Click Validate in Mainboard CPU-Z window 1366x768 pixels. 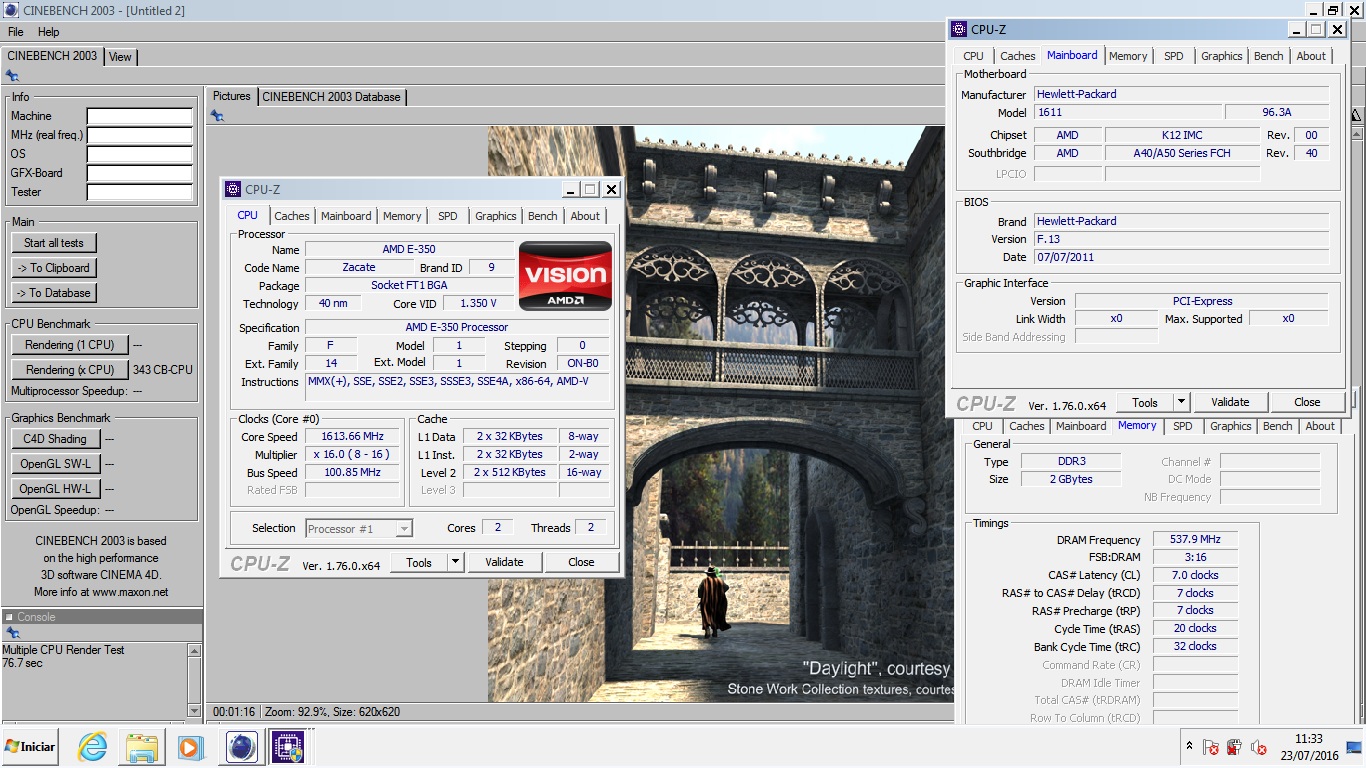1230,402
